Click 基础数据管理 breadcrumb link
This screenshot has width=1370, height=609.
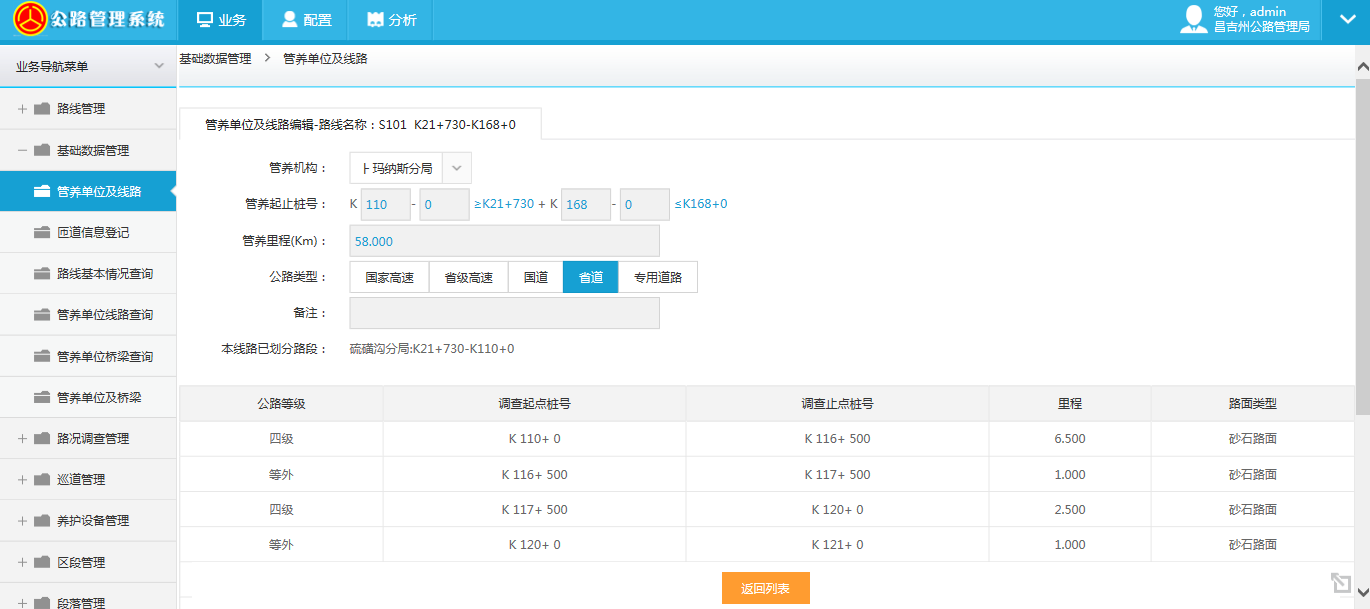pos(215,59)
